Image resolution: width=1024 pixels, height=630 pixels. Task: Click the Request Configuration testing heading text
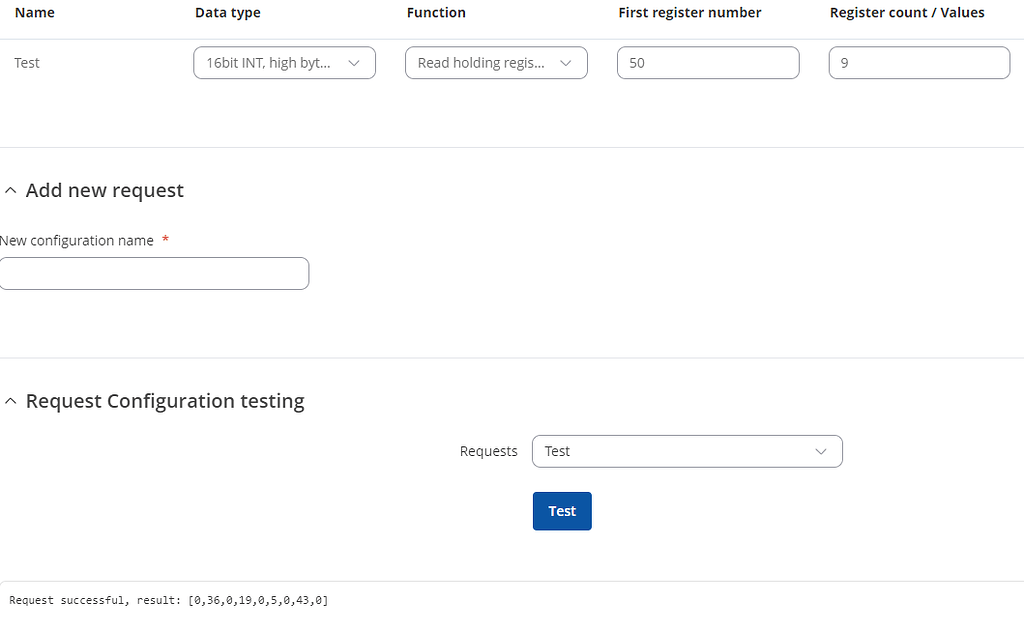pyautogui.click(x=165, y=402)
